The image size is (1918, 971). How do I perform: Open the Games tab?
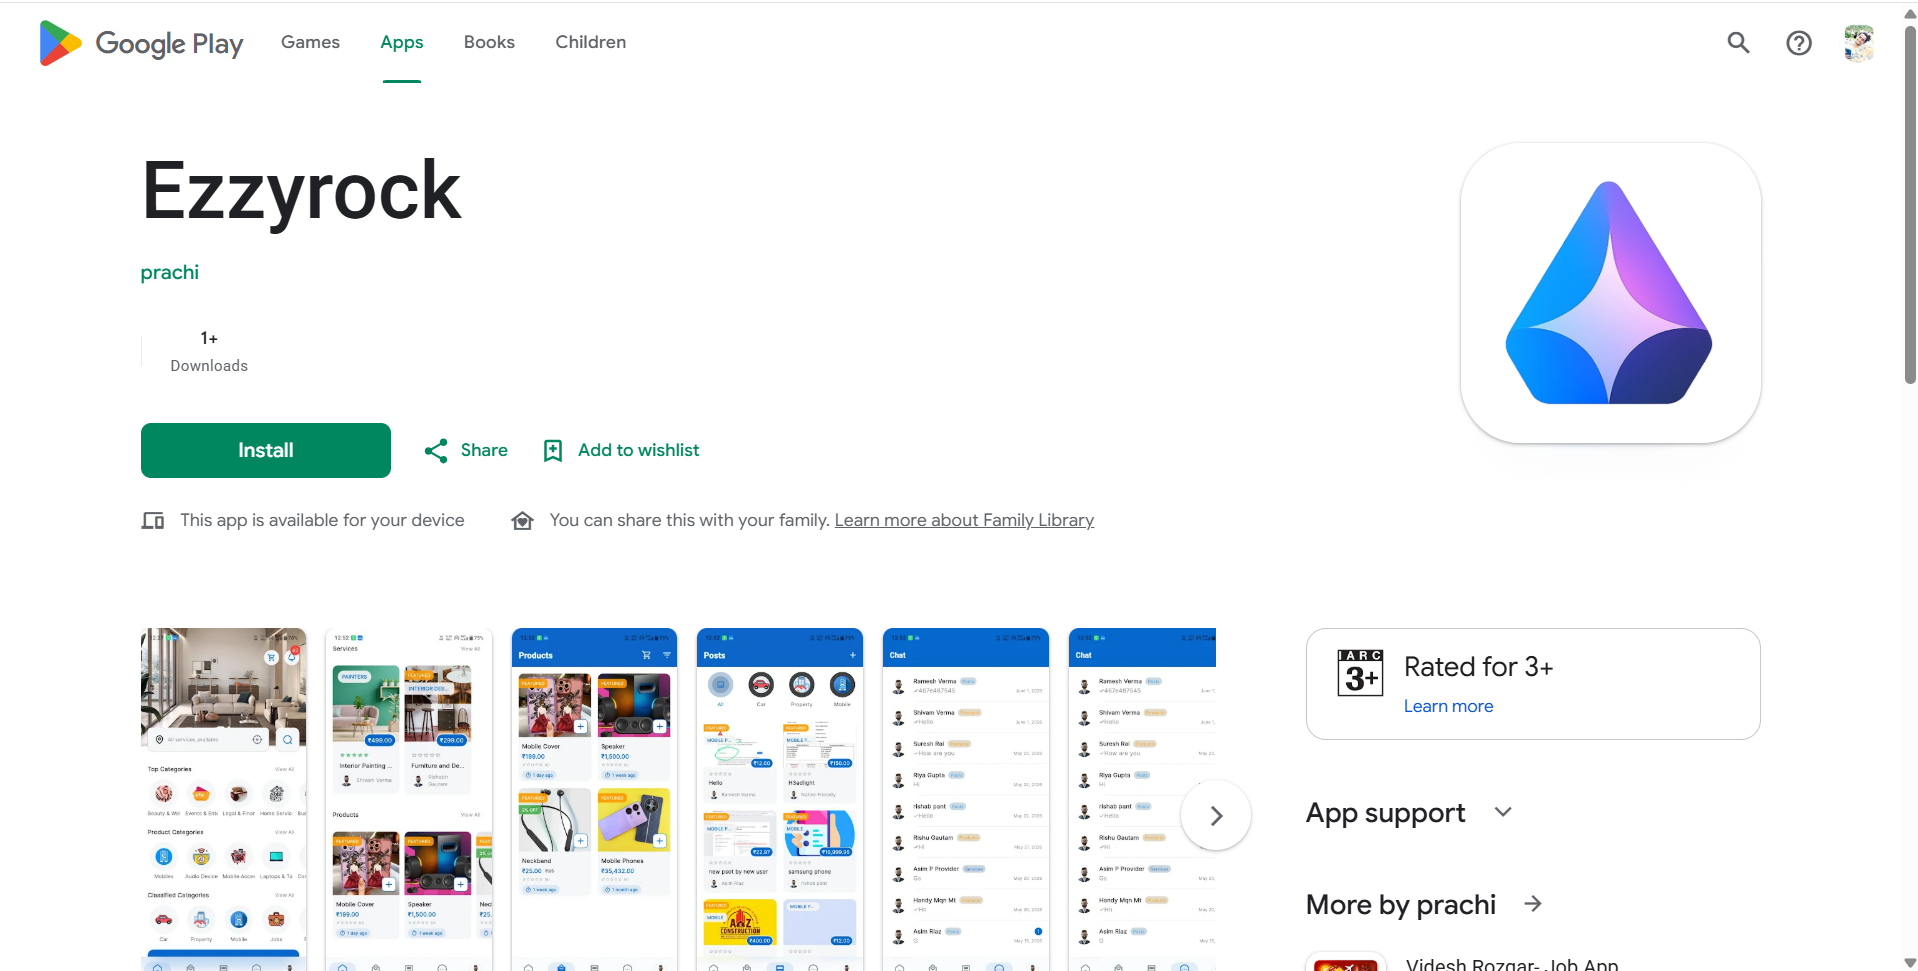310,42
